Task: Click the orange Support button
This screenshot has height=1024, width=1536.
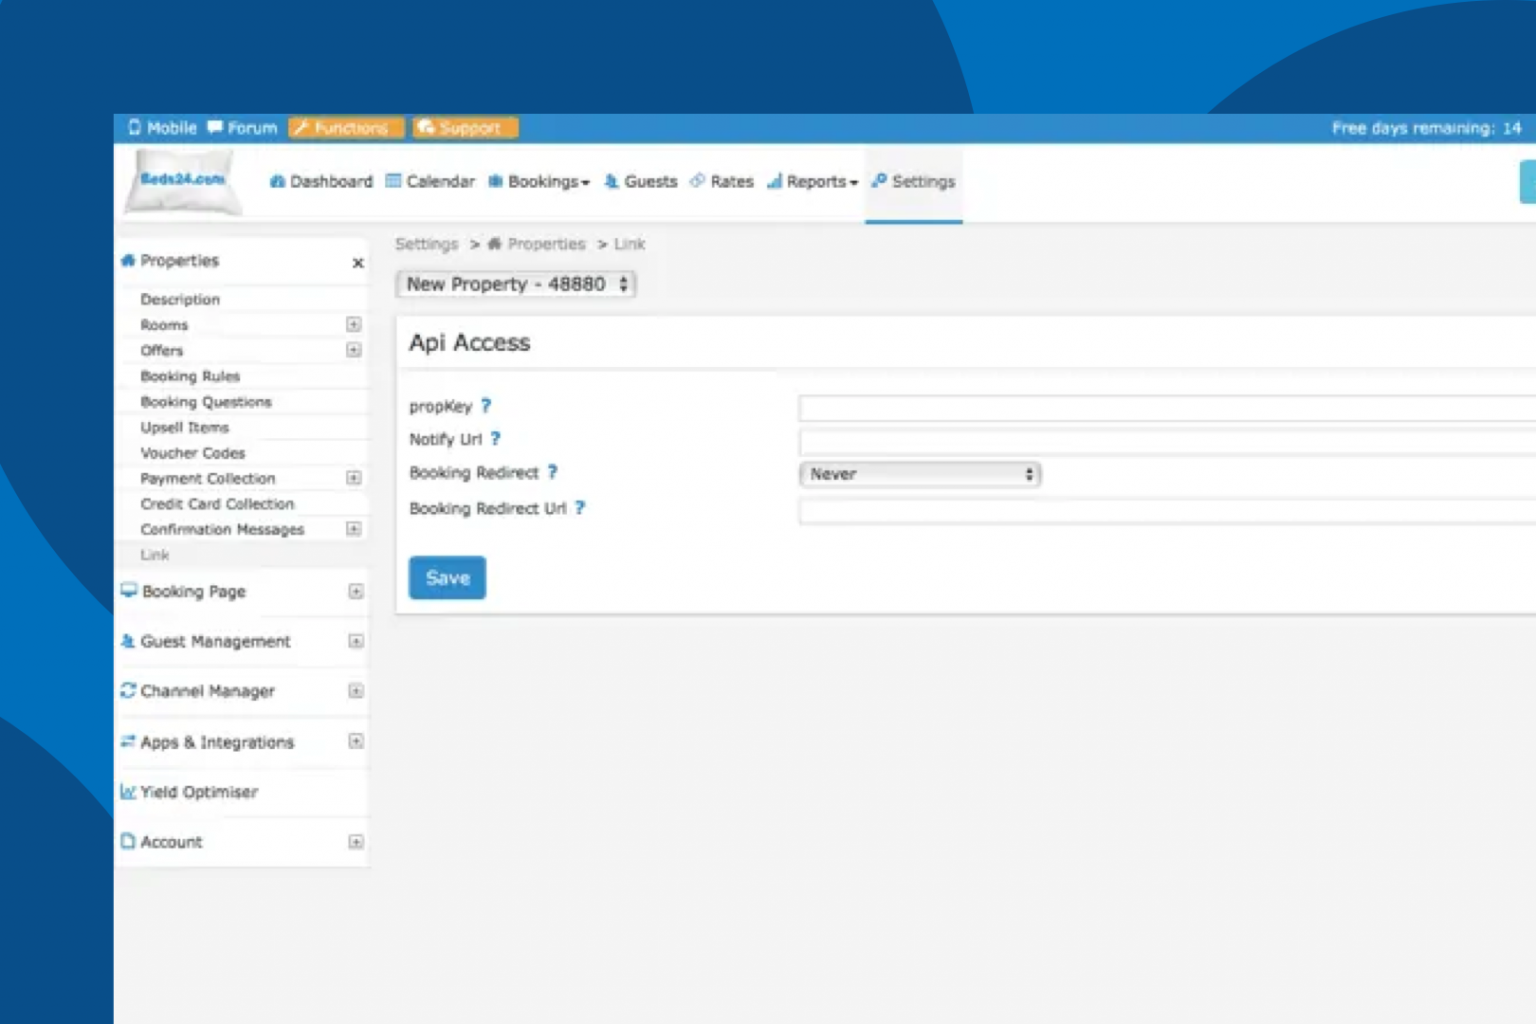Action: (x=465, y=128)
